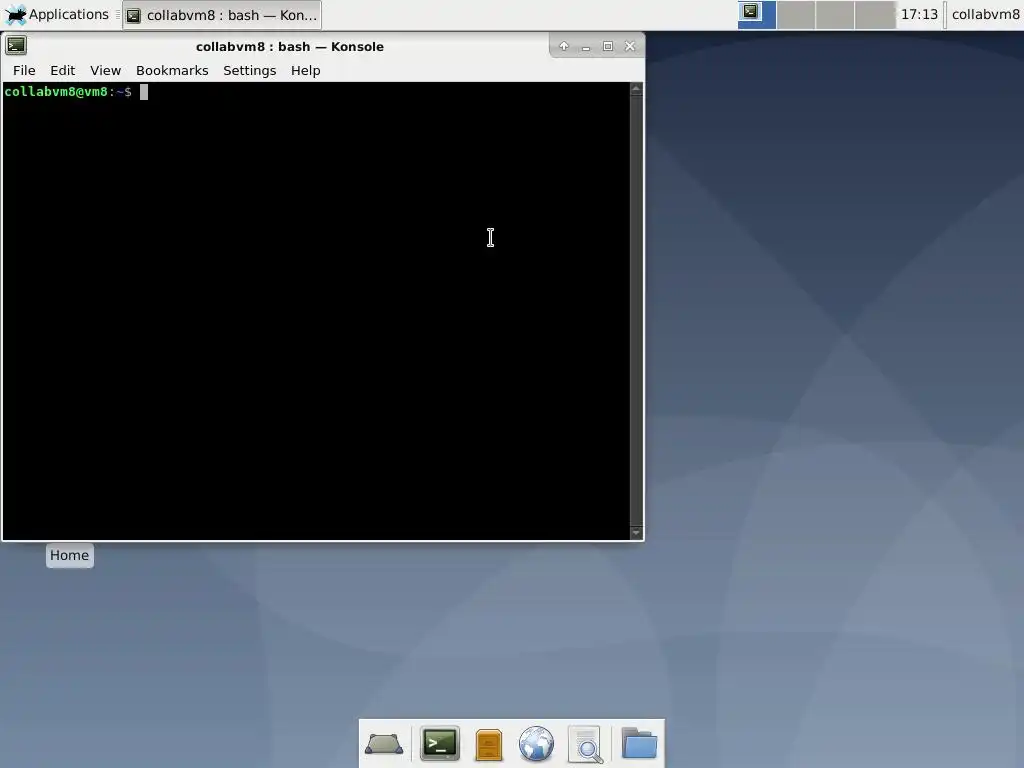The width and height of the screenshot is (1024, 768).
Task: Open the Settings menu in Konsole
Action: tap(249, 71)
